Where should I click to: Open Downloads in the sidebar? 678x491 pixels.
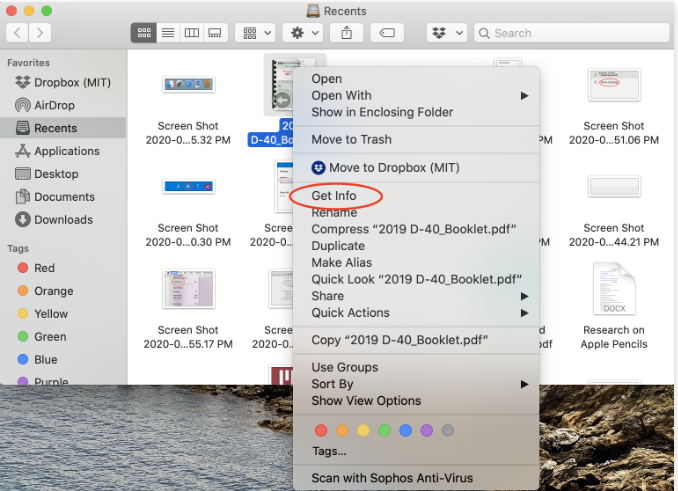coord(63,220)
